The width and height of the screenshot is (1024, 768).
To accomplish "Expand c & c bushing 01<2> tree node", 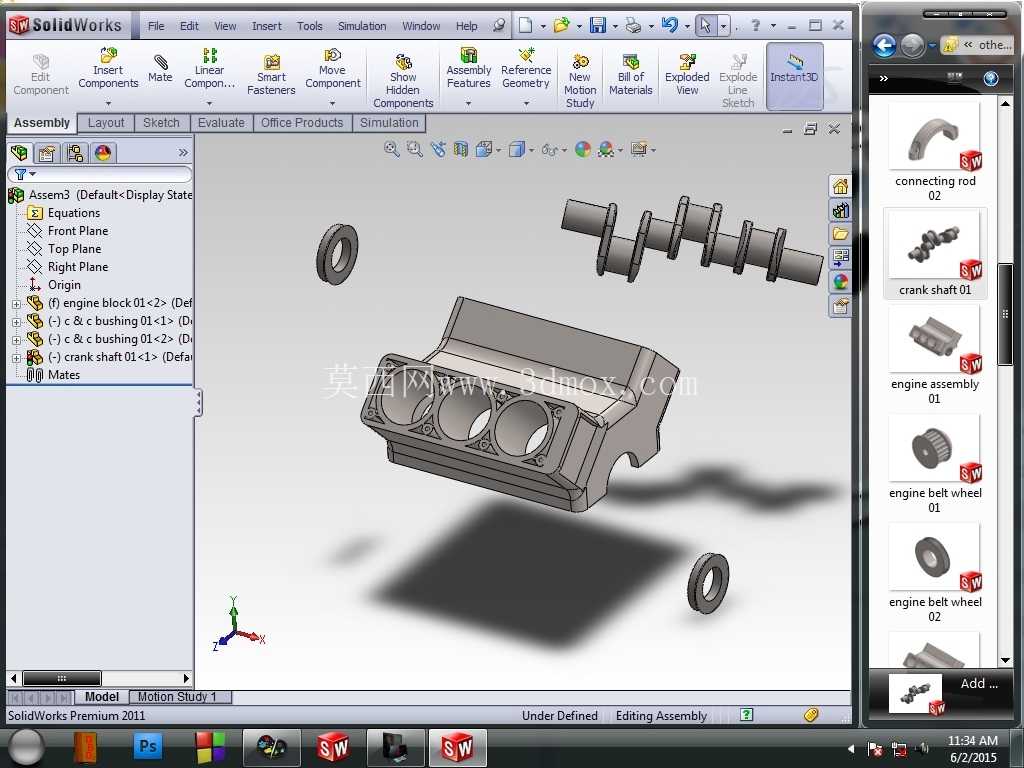I will click(16, 340).
